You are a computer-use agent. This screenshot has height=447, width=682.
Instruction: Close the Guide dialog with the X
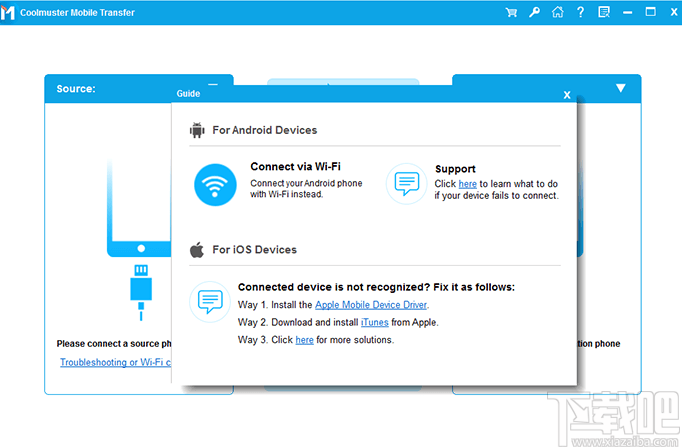tap(567, 95)
